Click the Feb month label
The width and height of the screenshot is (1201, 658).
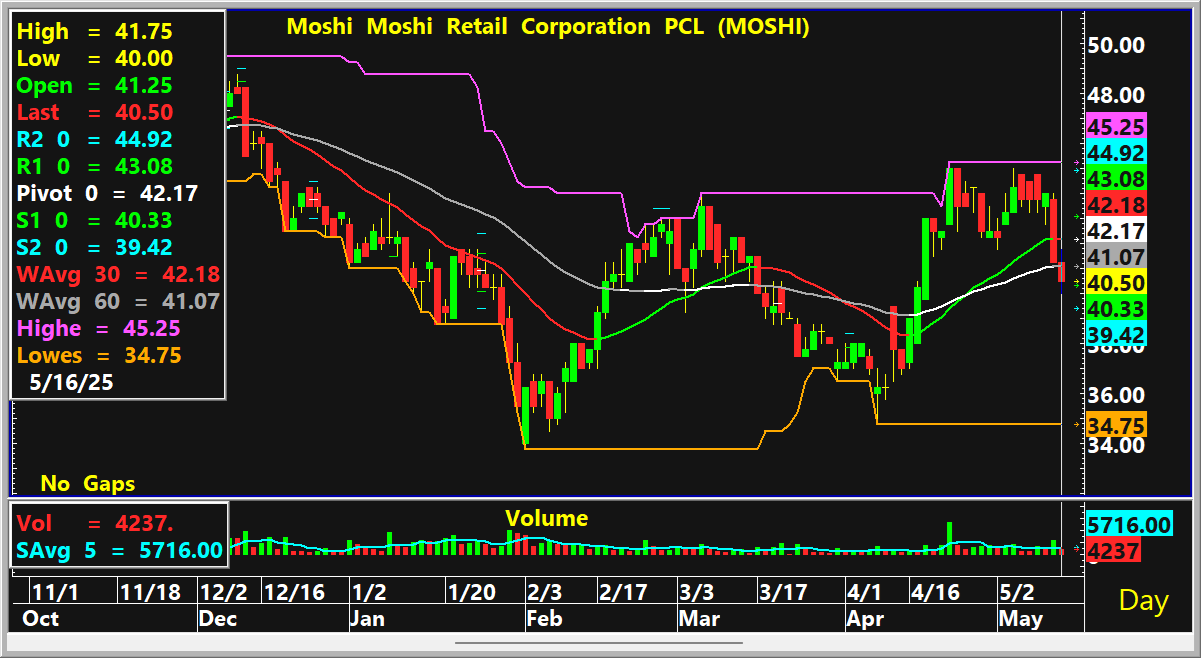point(544,620)
